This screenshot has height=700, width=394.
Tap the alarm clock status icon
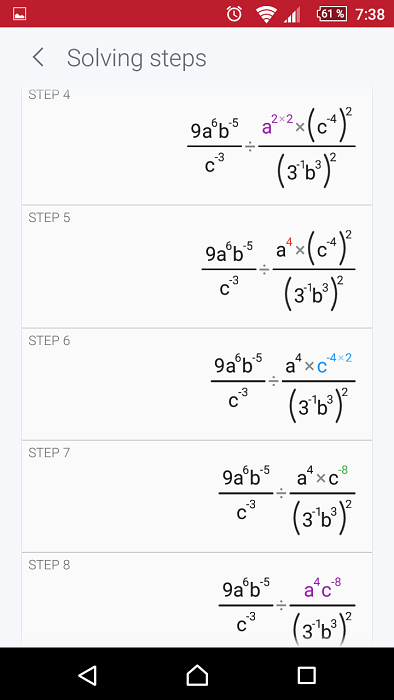234,14
